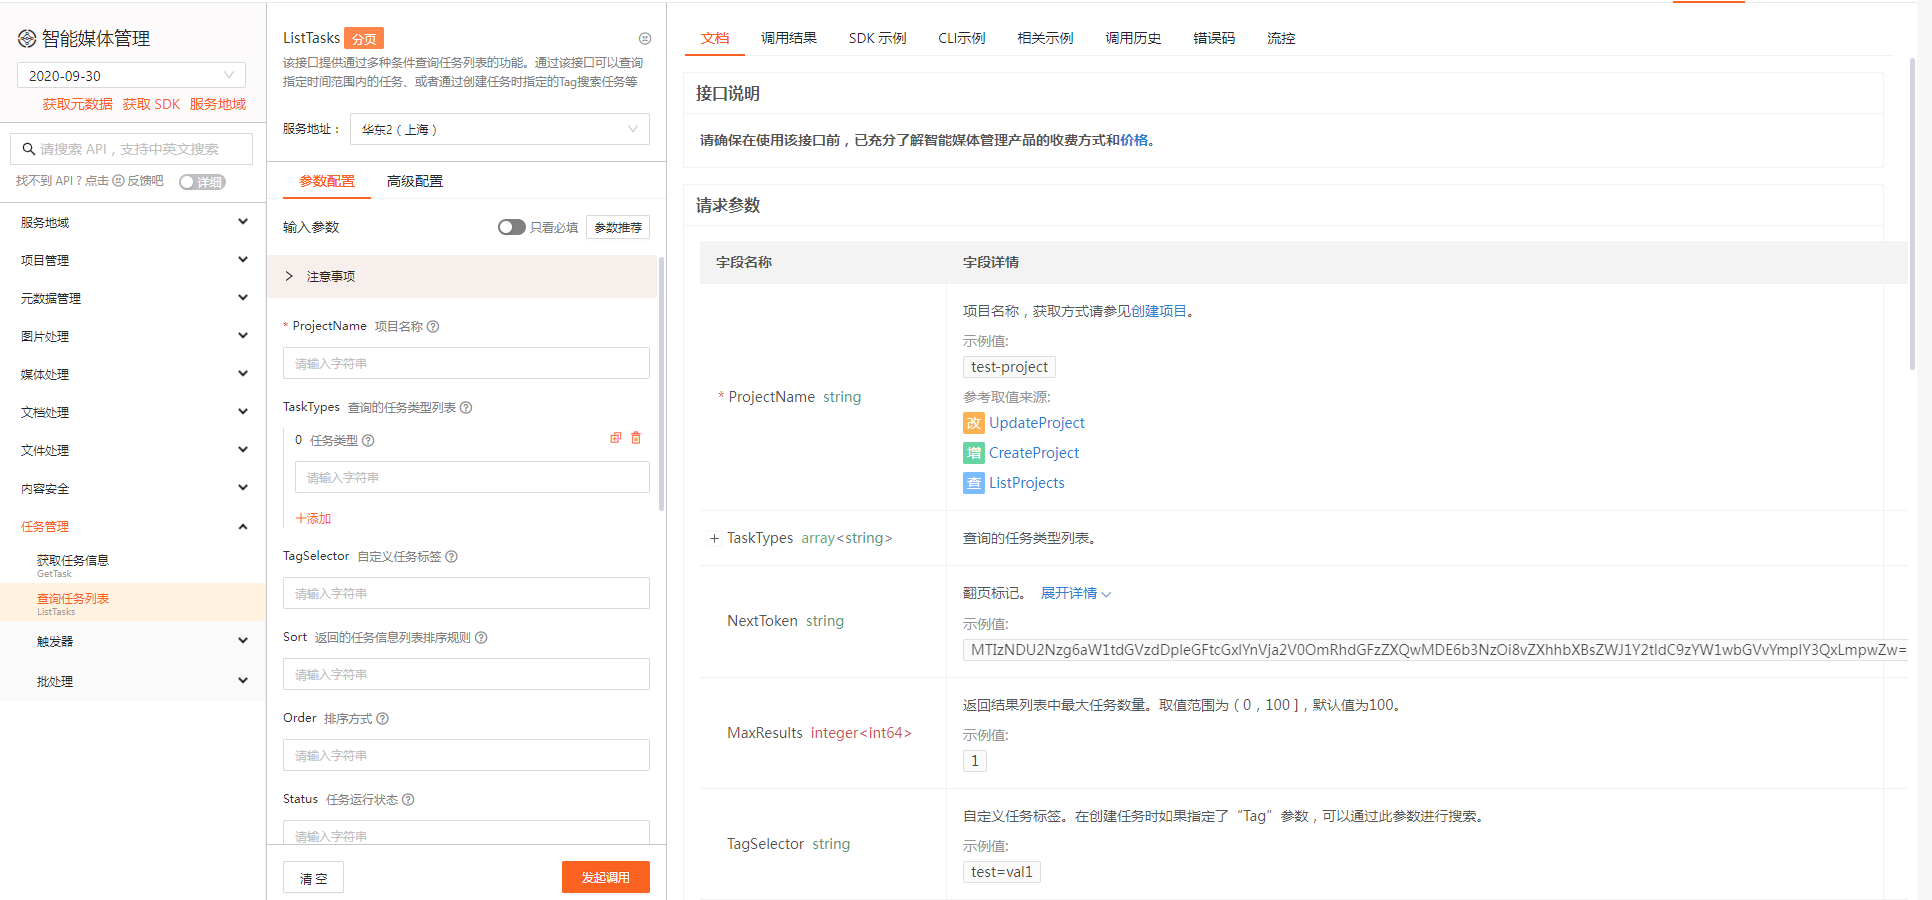Open the help icon next to 查询的任务类型列表
This screenshot has width=1932, height=900.
[466, 407]
